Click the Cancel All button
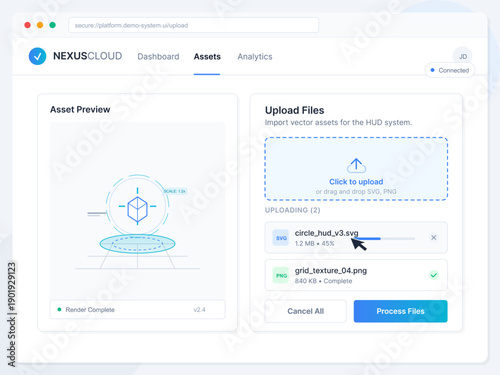Screen dimensions: 500x375 click(x=306, y=311)
